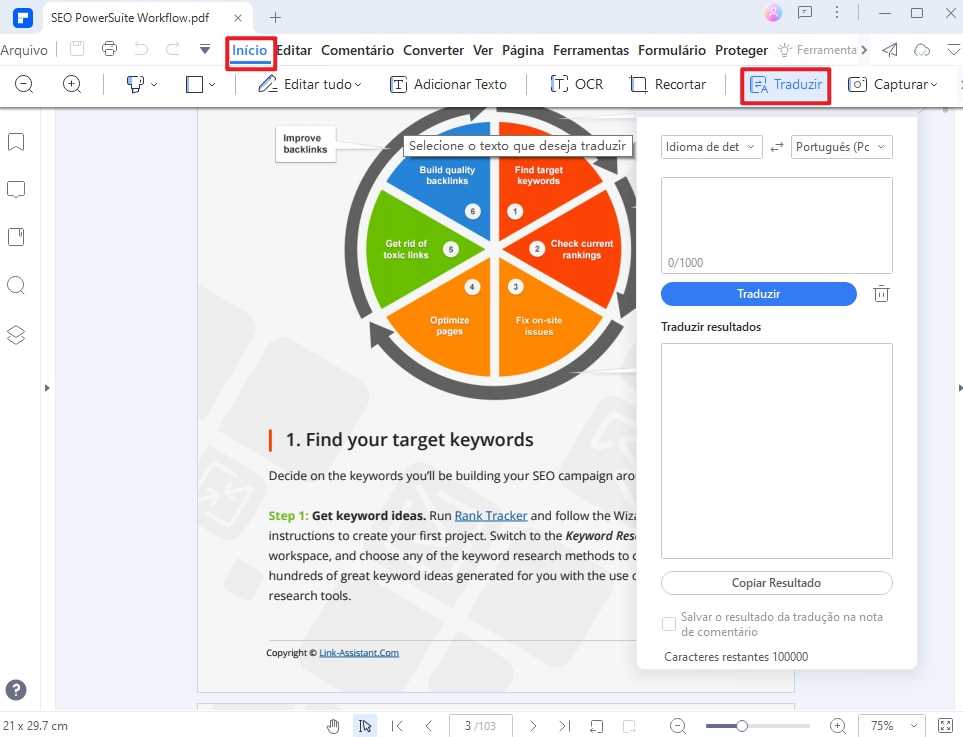Image resolution: width=963 pixels, height=737 pixels.
Task: Open the layers panel icon
Action: tap(16, 335)
